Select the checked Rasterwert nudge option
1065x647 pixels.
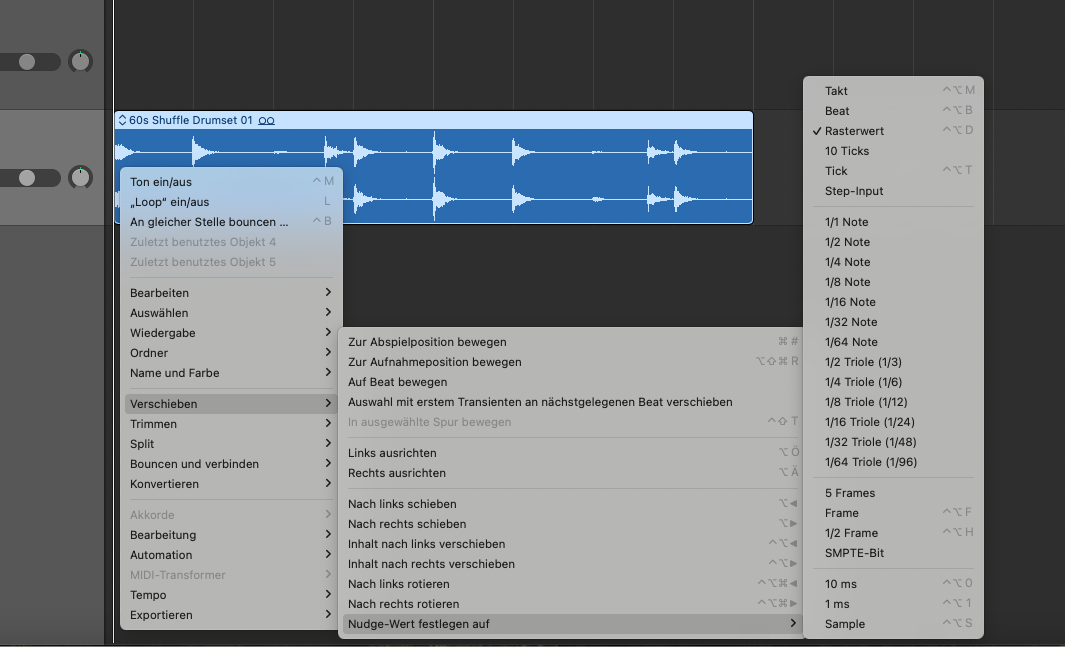point(854,131)
